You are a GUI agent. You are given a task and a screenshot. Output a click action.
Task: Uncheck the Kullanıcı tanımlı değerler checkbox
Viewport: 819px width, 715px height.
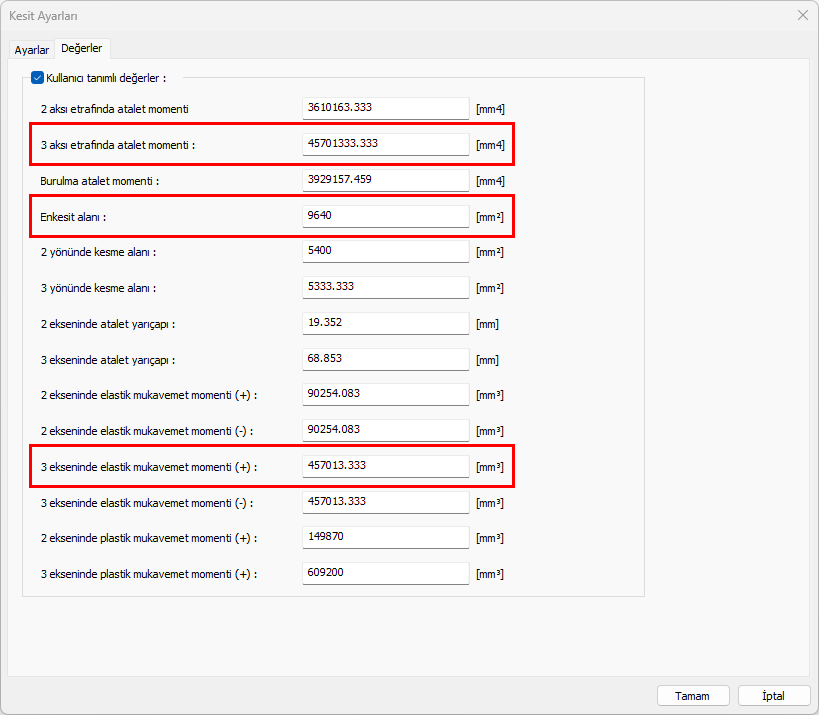tap(38, 77)
